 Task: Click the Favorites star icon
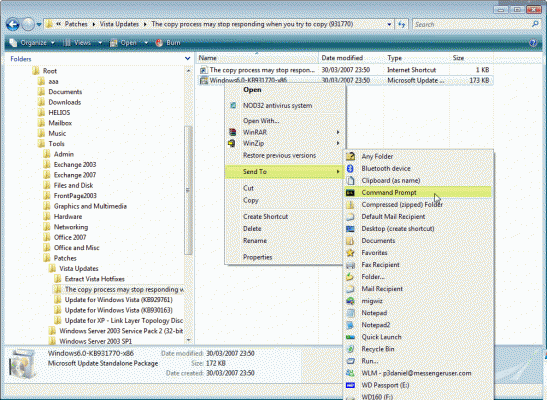coord(350,253)
